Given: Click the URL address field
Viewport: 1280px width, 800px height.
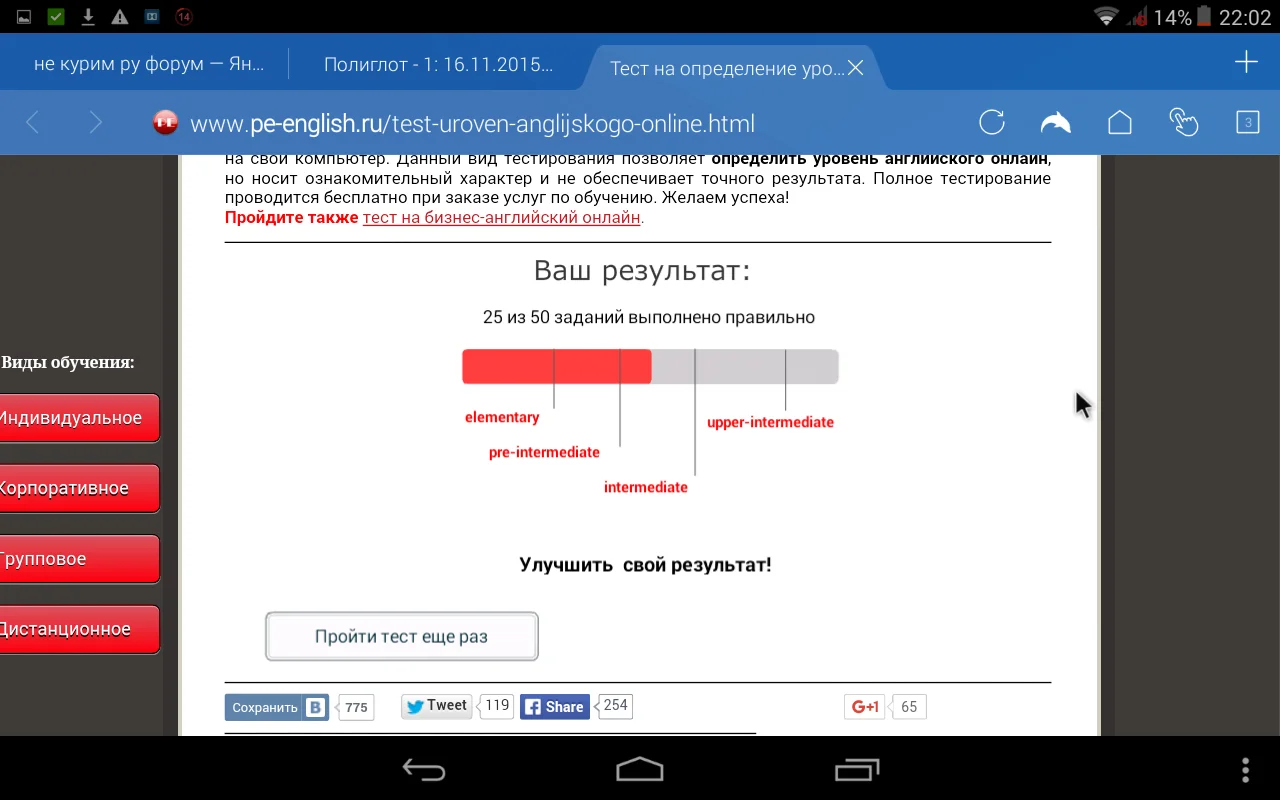Looking at the screenshot, I should pos(472,124).
